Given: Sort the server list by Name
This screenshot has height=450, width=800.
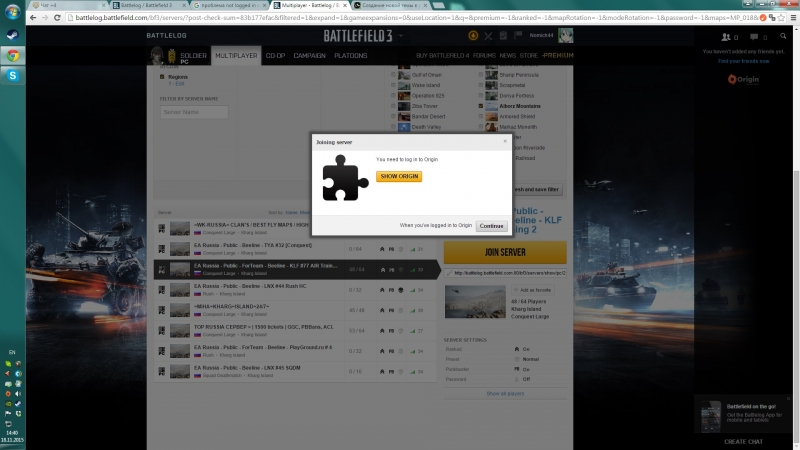Looking at the screenshot, I should [x=291, y=212].
